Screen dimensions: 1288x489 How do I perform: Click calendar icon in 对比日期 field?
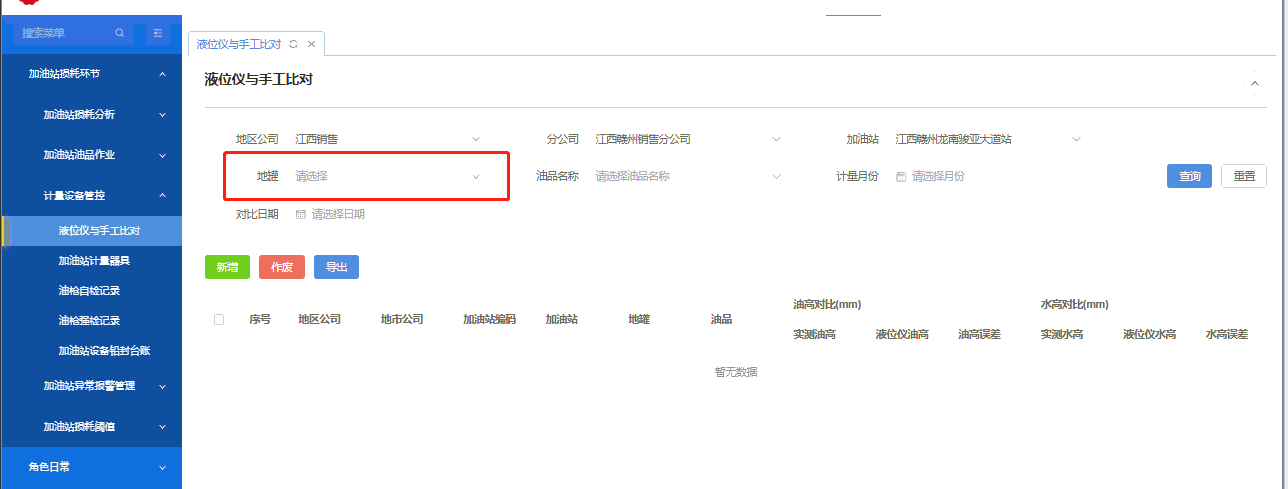coord(300,214)
